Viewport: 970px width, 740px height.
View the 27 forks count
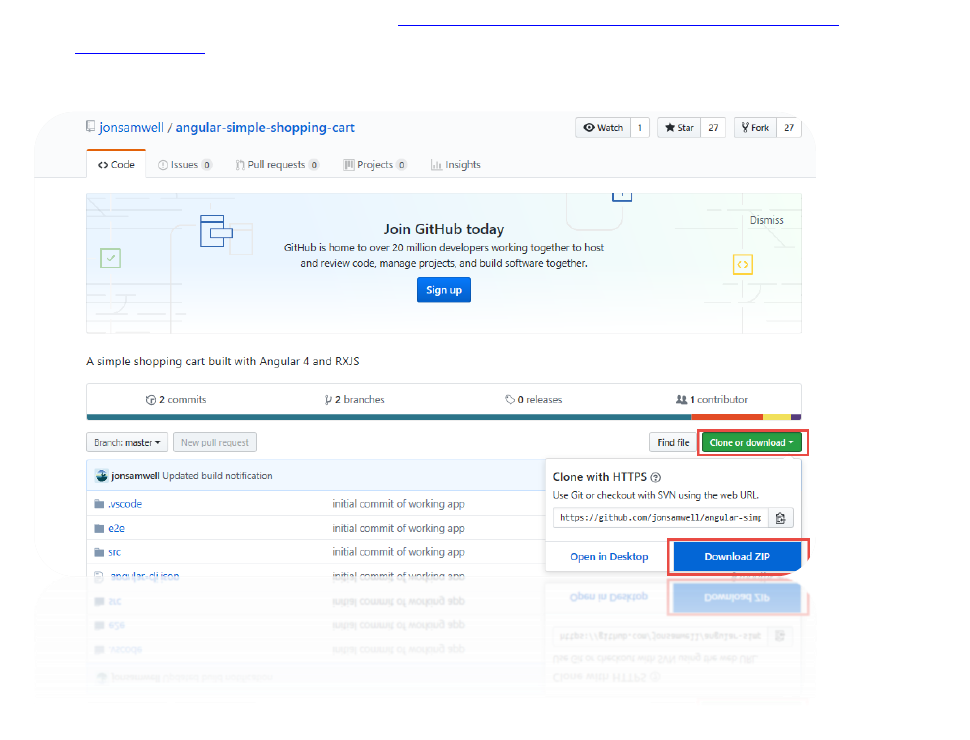click(x=789, y=127)
